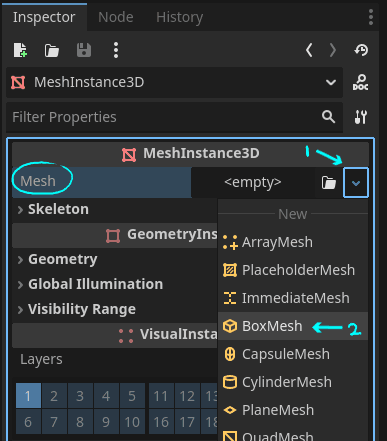Select PlaneMesh from the dropdown
This screenshot has width=387, height=441.
pos(293,410)
